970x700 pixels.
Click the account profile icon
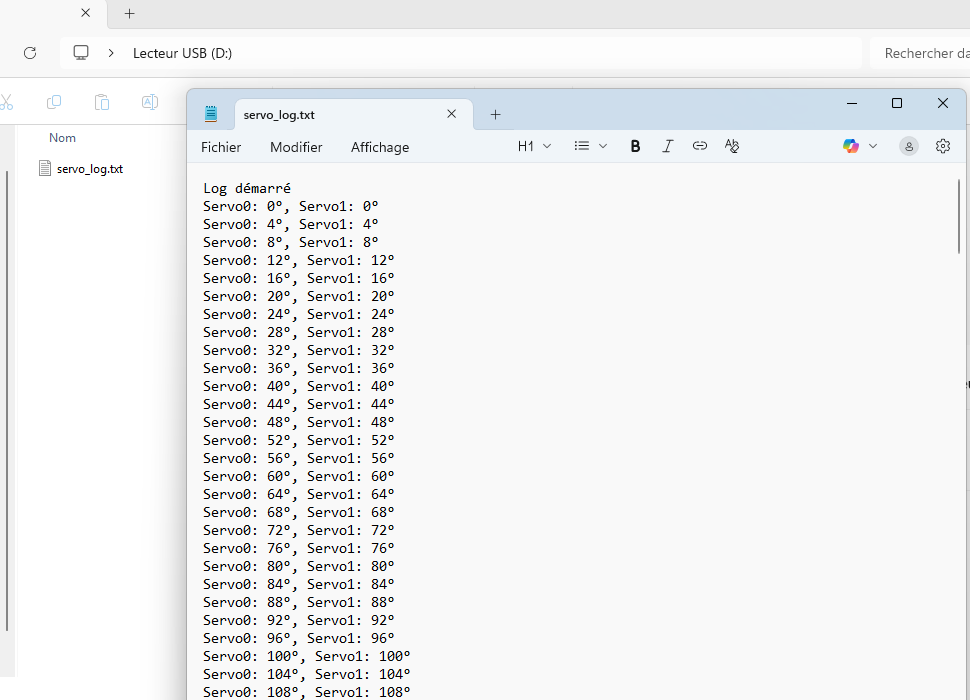coord(909,146)
